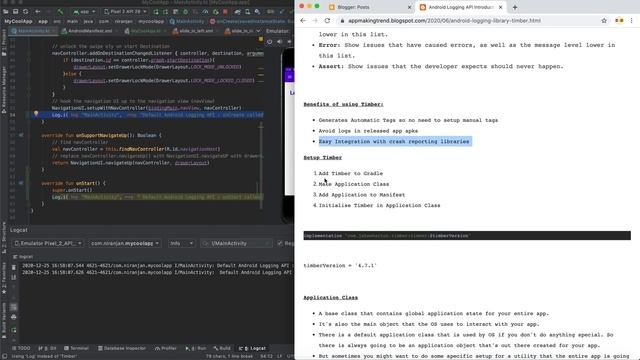Click the green Debug bug icon
Image resolution: width=640 pixels, height=360 pixels.
coord(185,11)
